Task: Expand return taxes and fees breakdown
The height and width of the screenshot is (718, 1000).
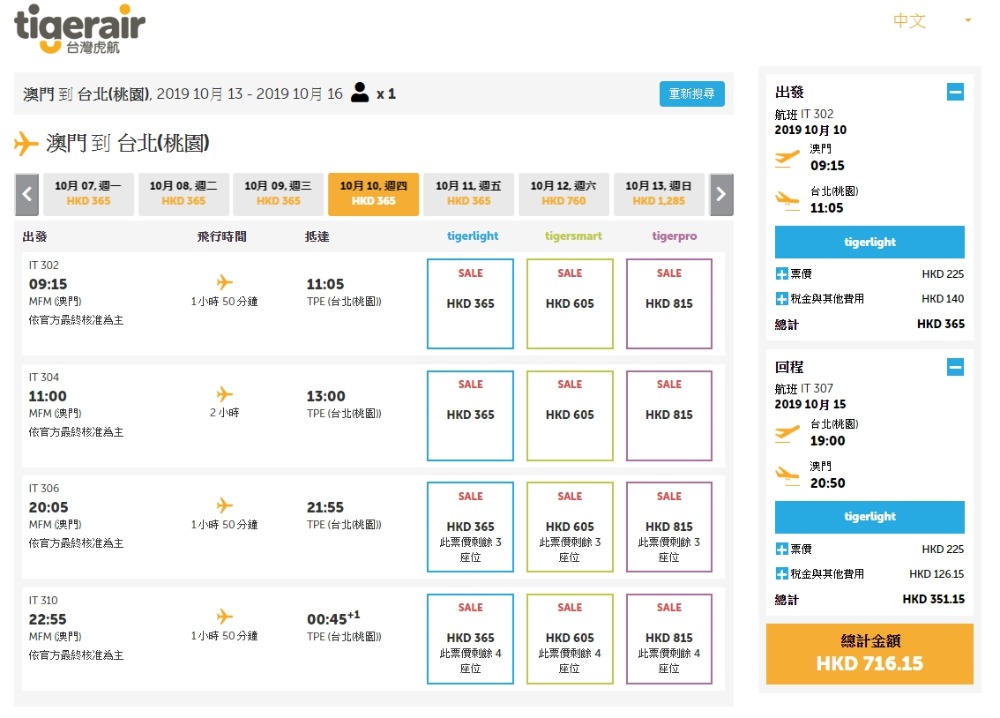Action: tap(782, 574)
